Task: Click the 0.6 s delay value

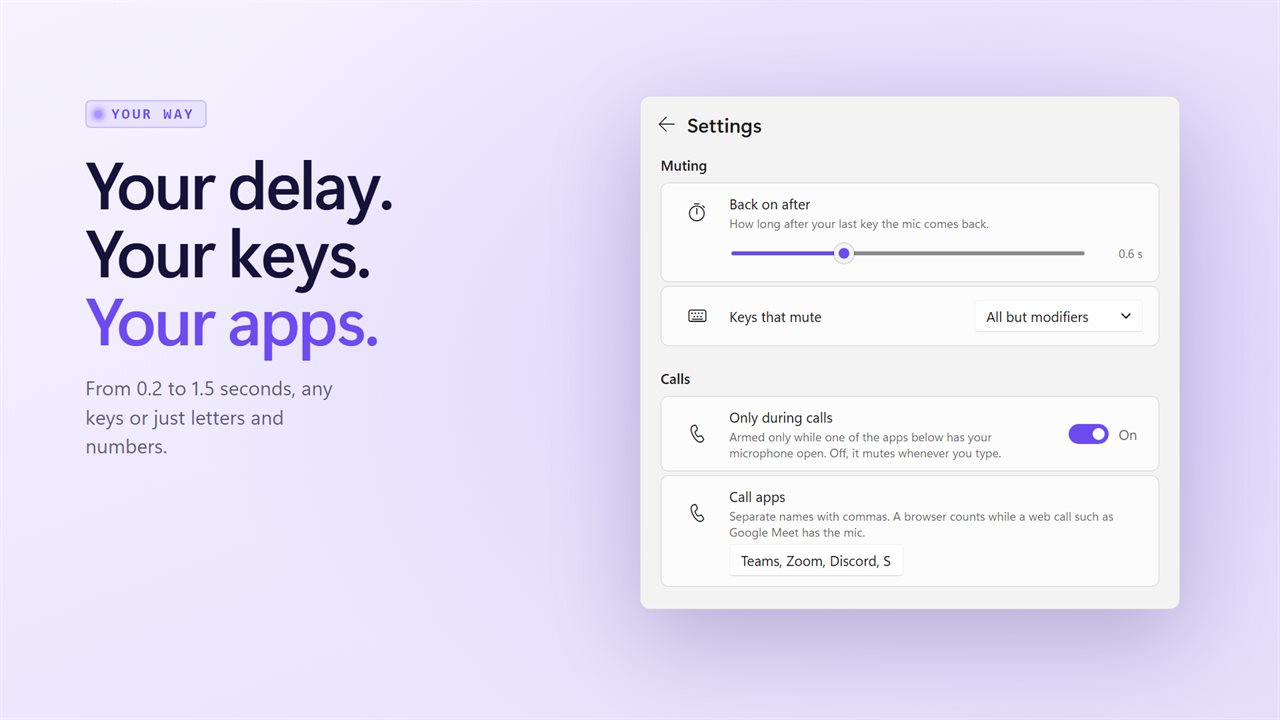Action: (1130, 254)
